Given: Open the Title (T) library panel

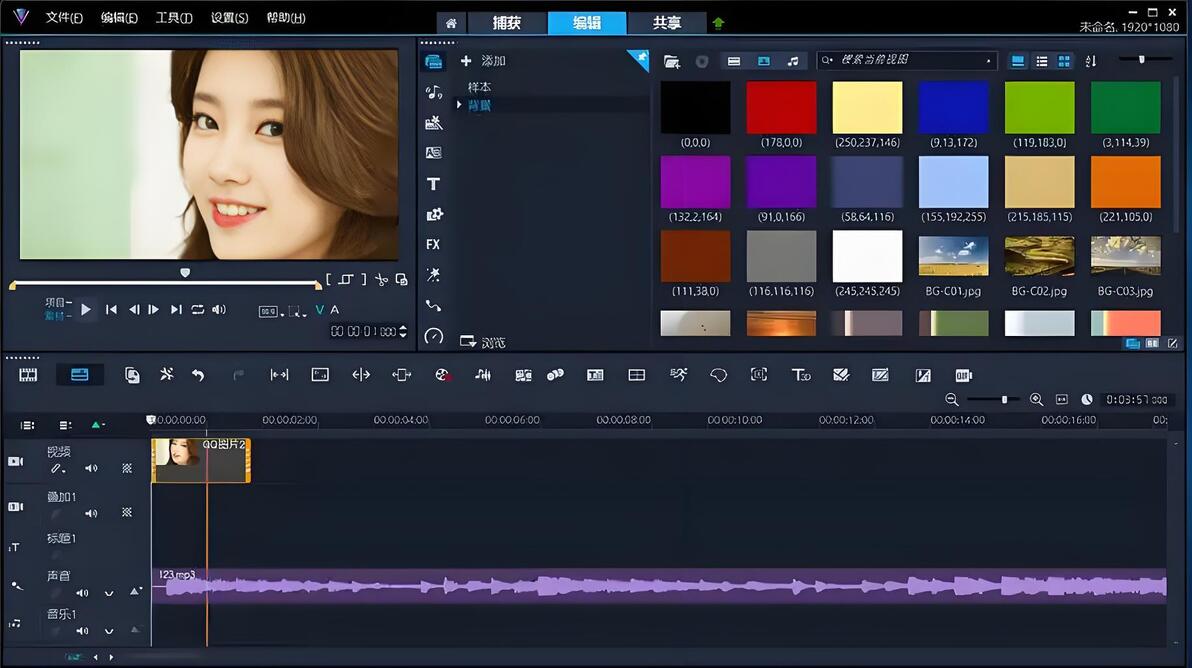Looking at the screenshot, I should pos(433,184).
